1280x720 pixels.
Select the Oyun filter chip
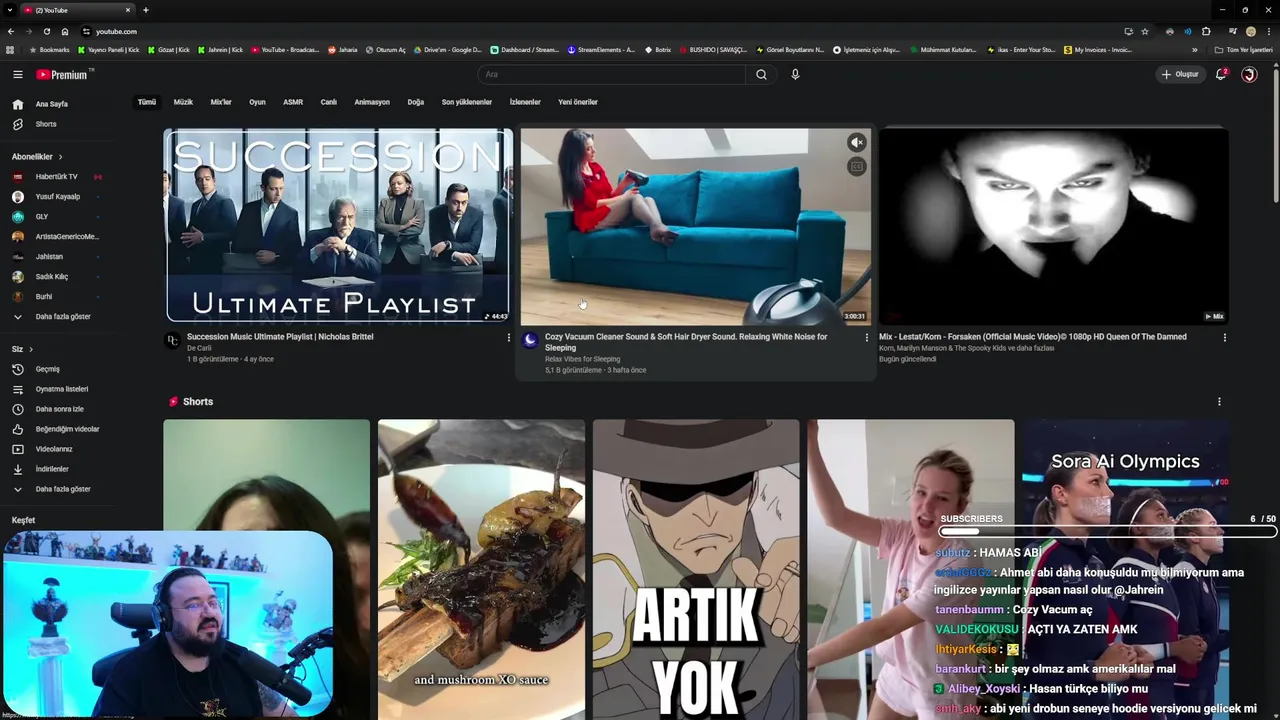tap(257, 102)
